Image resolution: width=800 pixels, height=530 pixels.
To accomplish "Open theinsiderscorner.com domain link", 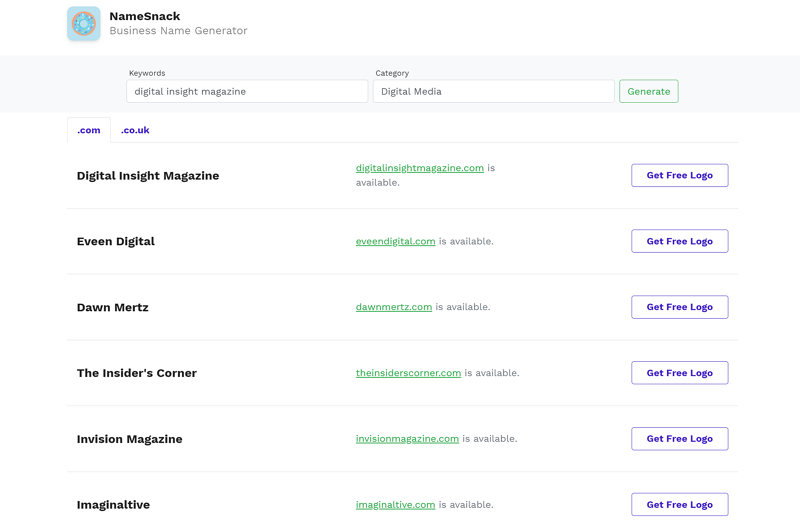I will pos(408,373).
